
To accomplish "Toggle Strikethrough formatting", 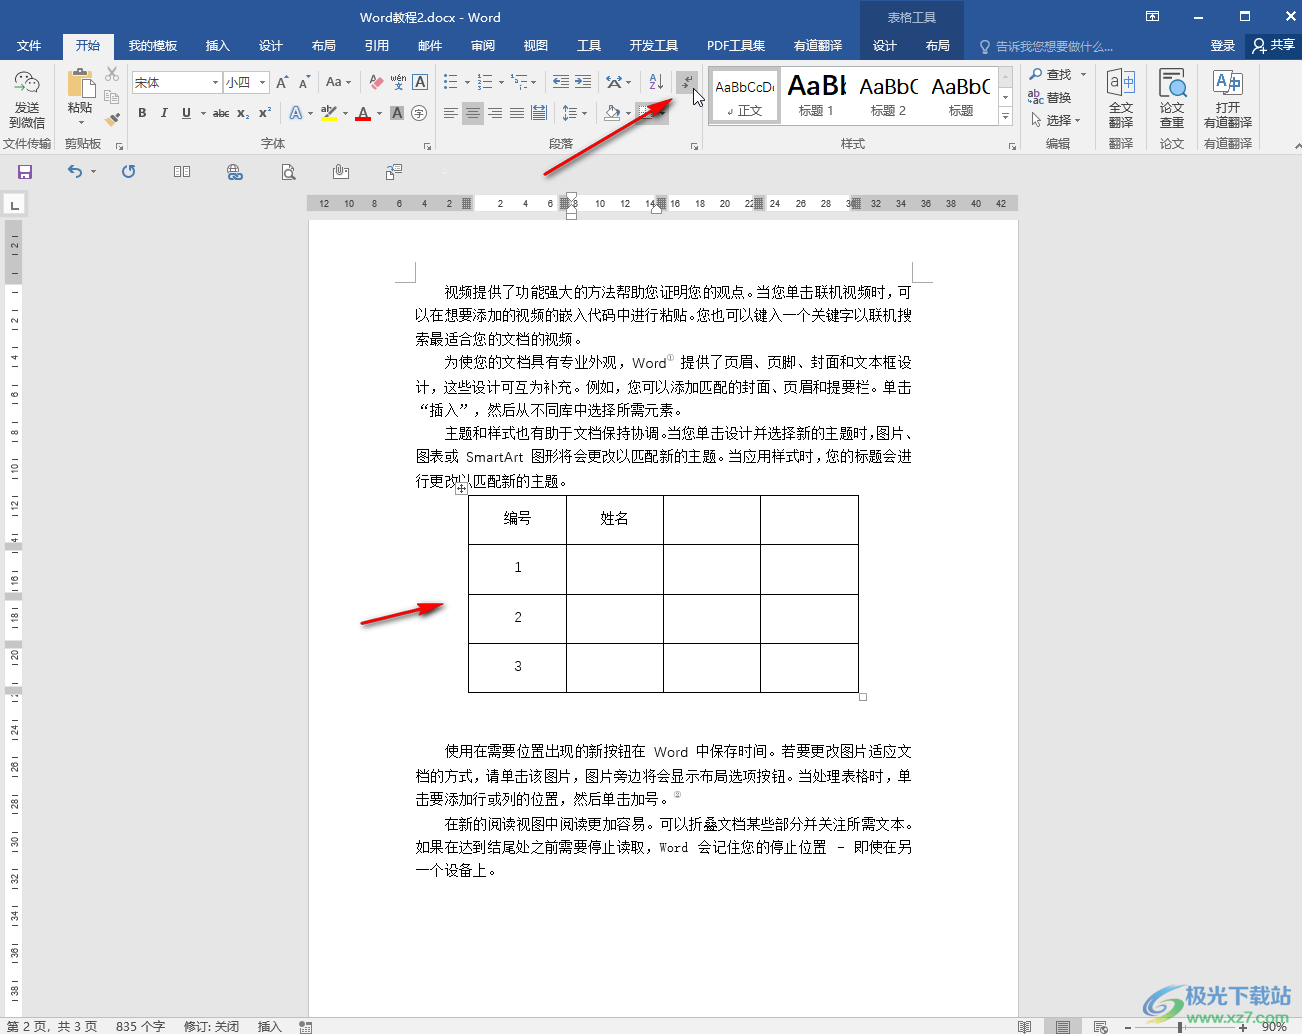I will click(x=221, y=113).
